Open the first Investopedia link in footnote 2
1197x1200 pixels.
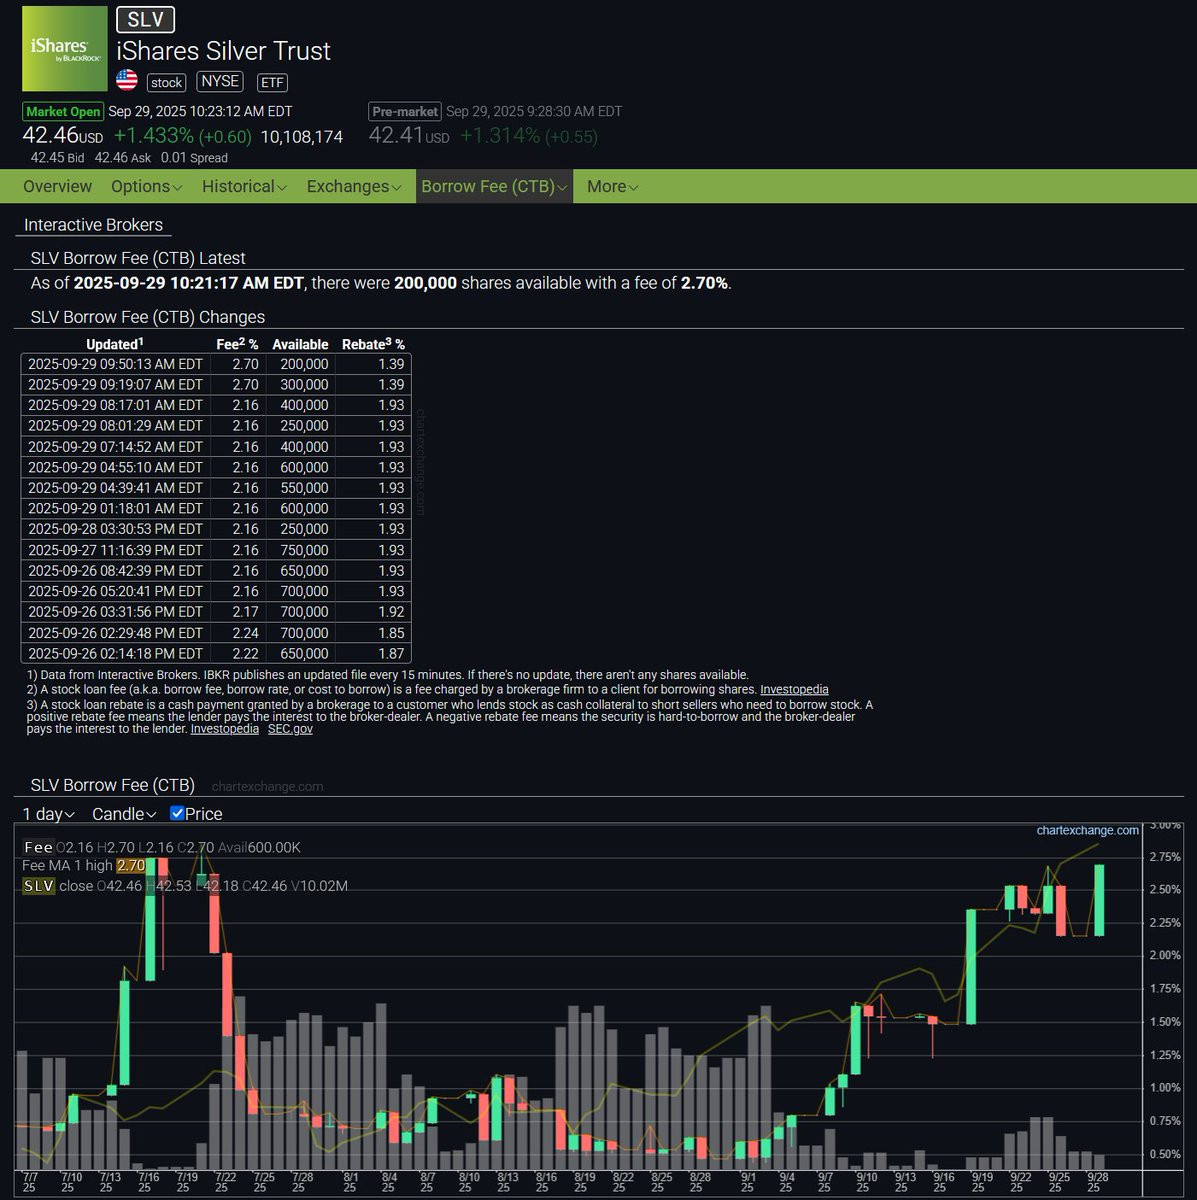point(794,689)
